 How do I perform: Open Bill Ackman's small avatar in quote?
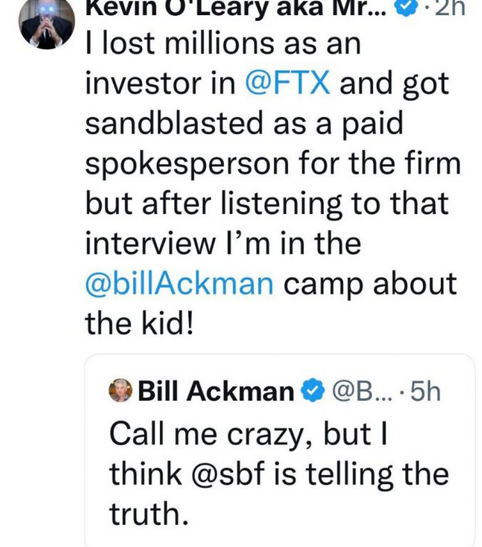(x=121, y=390)
